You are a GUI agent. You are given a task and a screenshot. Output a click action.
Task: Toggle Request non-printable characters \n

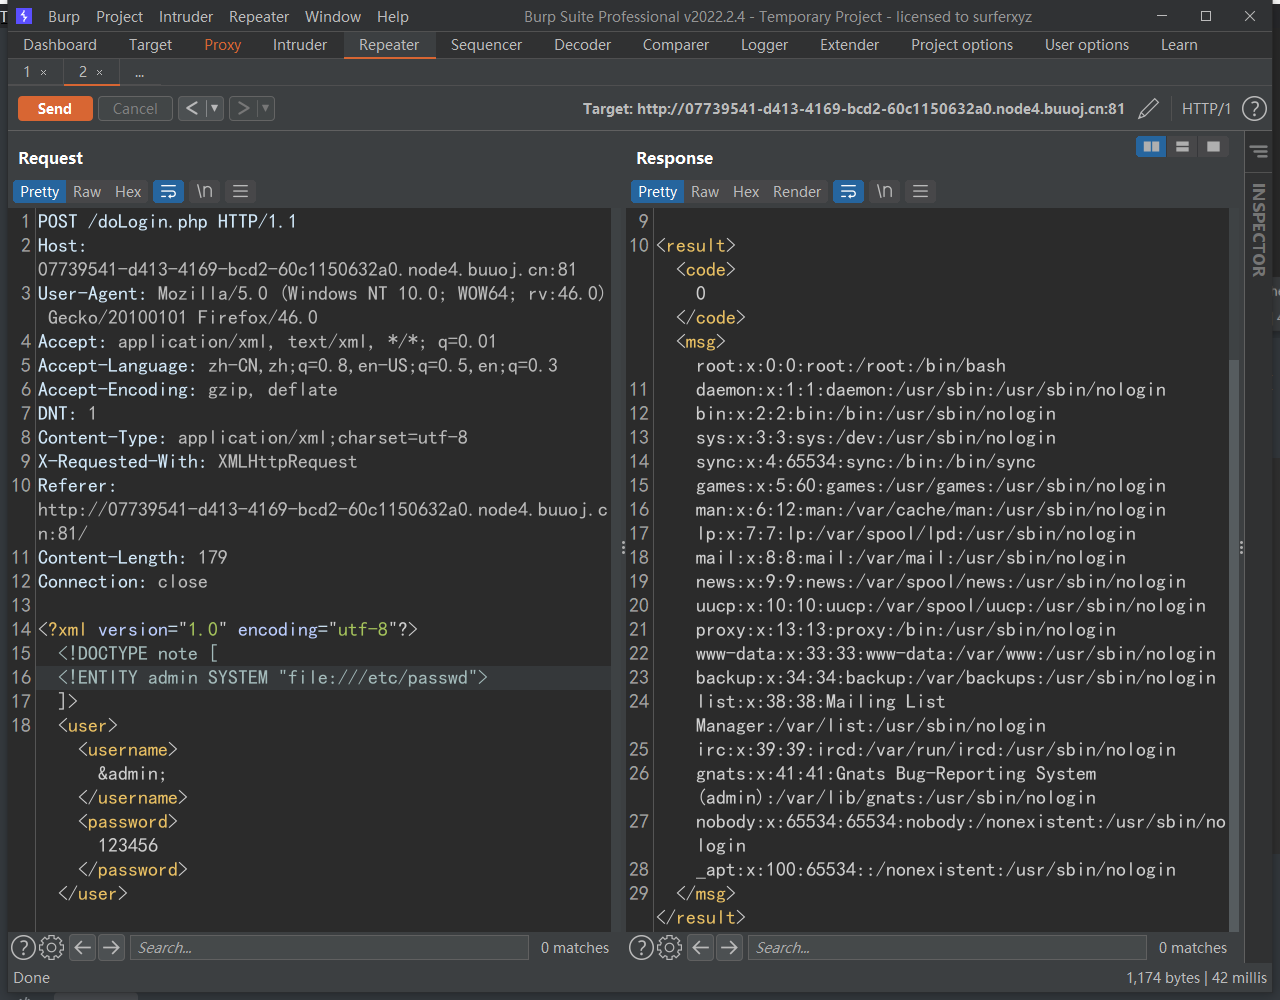coord(205,192)
